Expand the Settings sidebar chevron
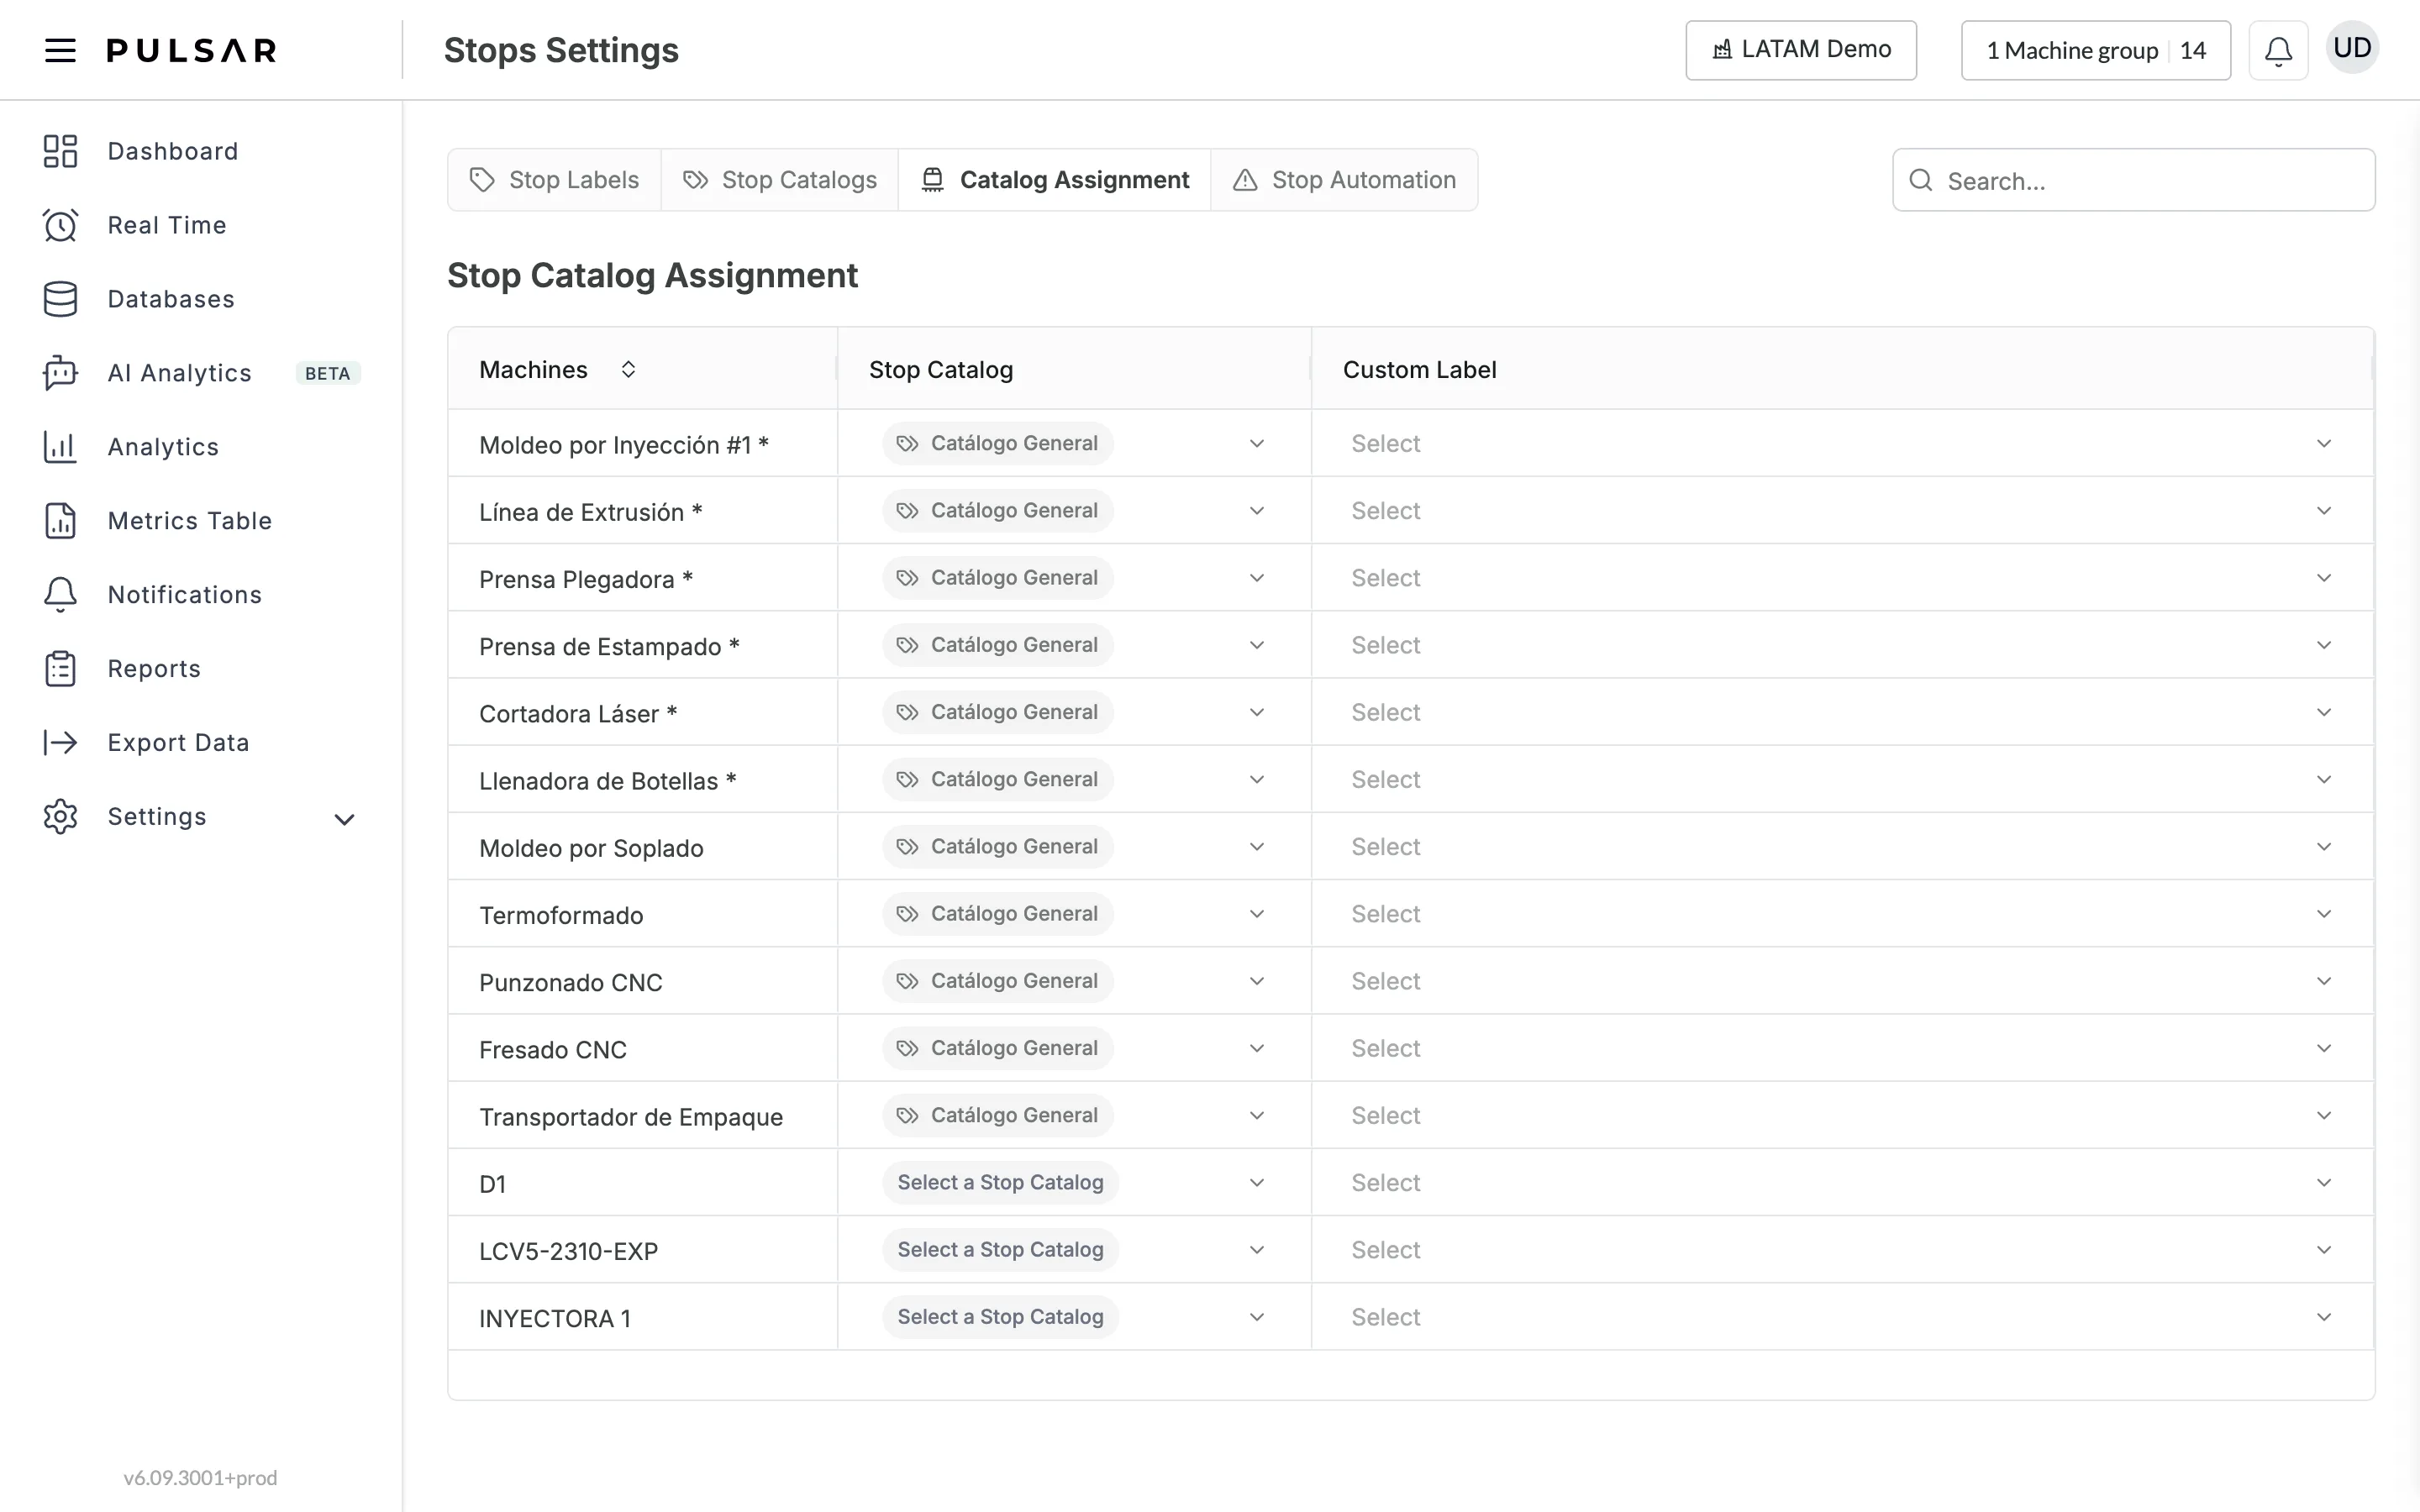The height and width of the screenshot is (1512, 2420). pyautogui.click(x=344, y=820)
